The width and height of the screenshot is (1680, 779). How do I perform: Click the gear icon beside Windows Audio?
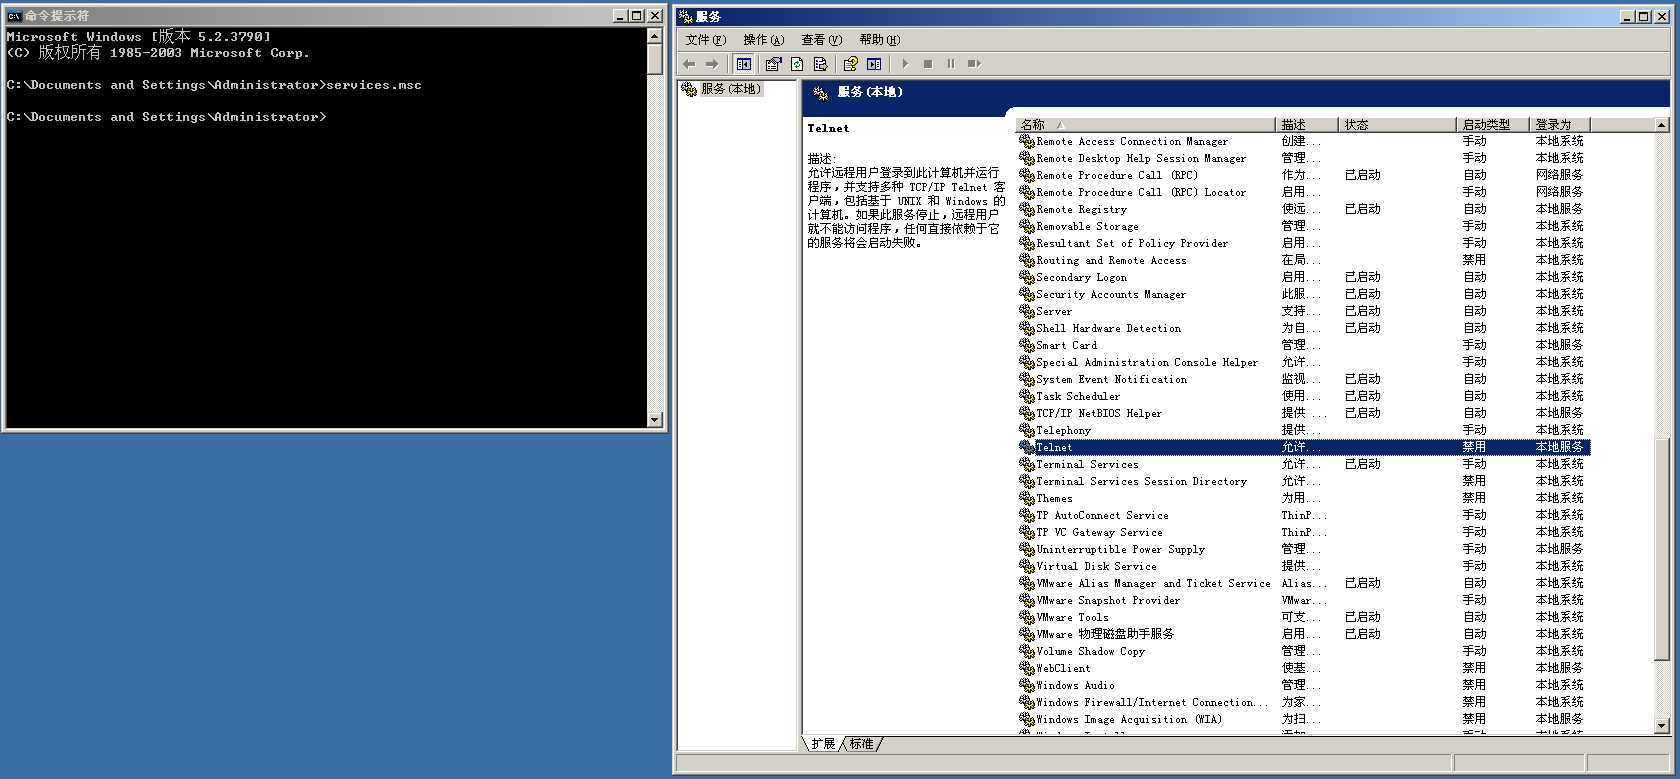pyautogui.click(x=1027, y=685)
